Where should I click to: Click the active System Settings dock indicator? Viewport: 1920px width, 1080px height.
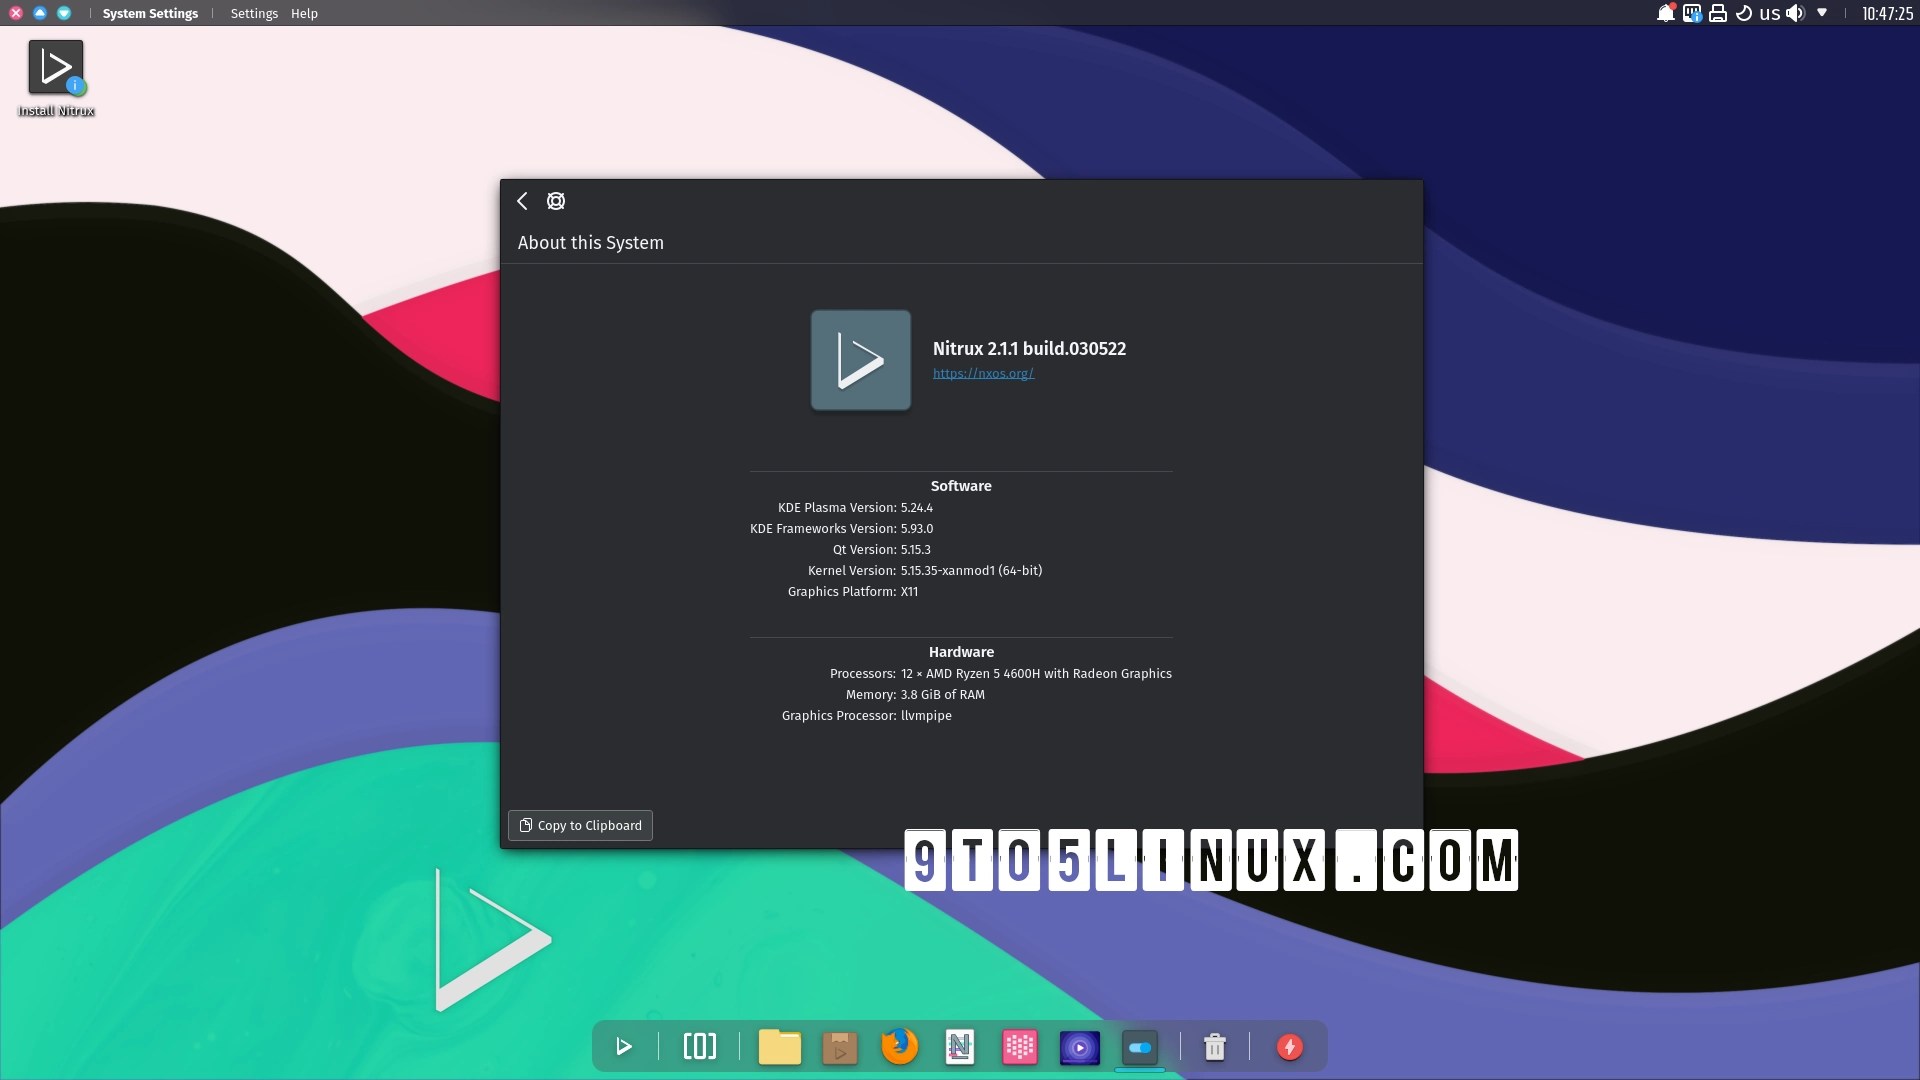[1140, 1047]
